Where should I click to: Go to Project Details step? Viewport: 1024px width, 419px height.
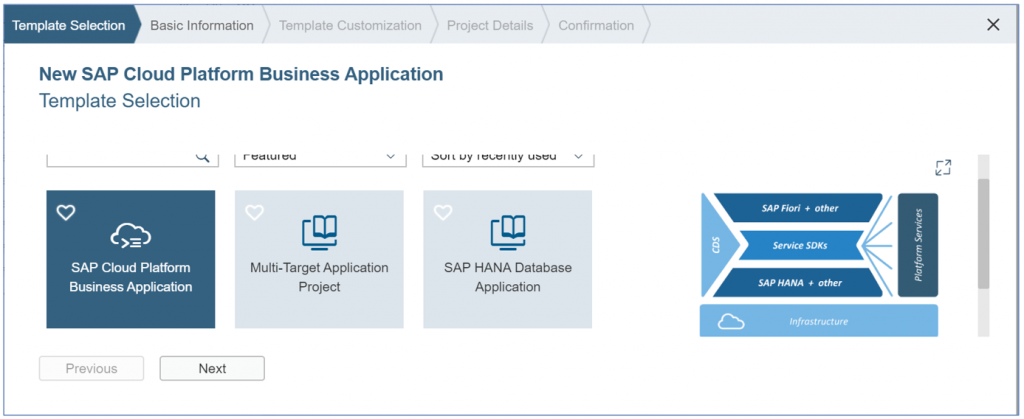[x=490, y=25]
